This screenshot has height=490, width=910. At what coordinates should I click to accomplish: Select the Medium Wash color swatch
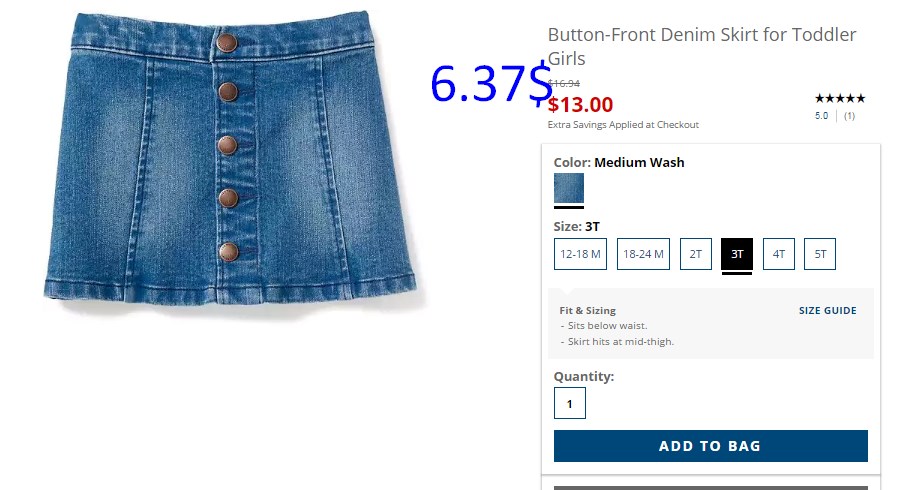point(569,188)
